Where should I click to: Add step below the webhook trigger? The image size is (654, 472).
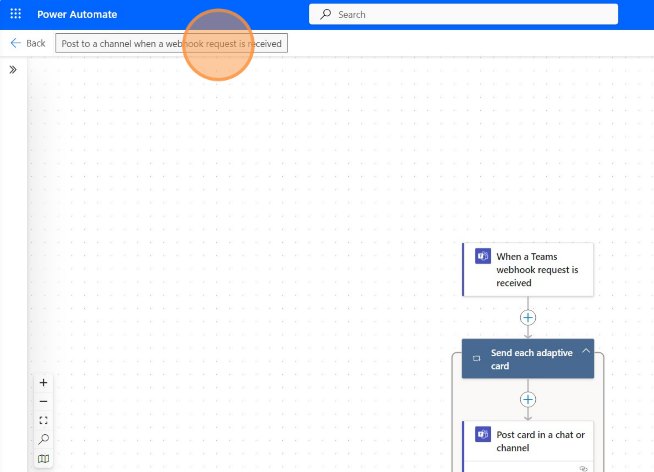(x=528, y=318)
